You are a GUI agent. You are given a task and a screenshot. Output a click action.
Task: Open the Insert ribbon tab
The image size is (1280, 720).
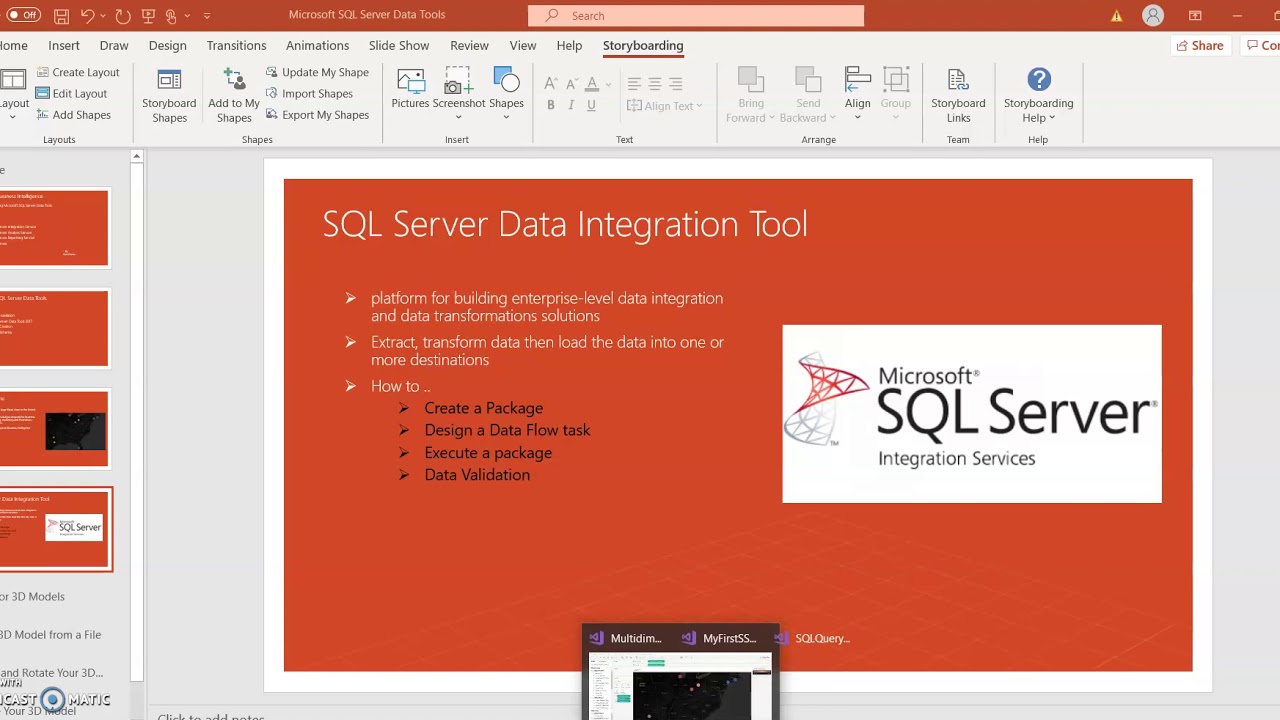64,45
